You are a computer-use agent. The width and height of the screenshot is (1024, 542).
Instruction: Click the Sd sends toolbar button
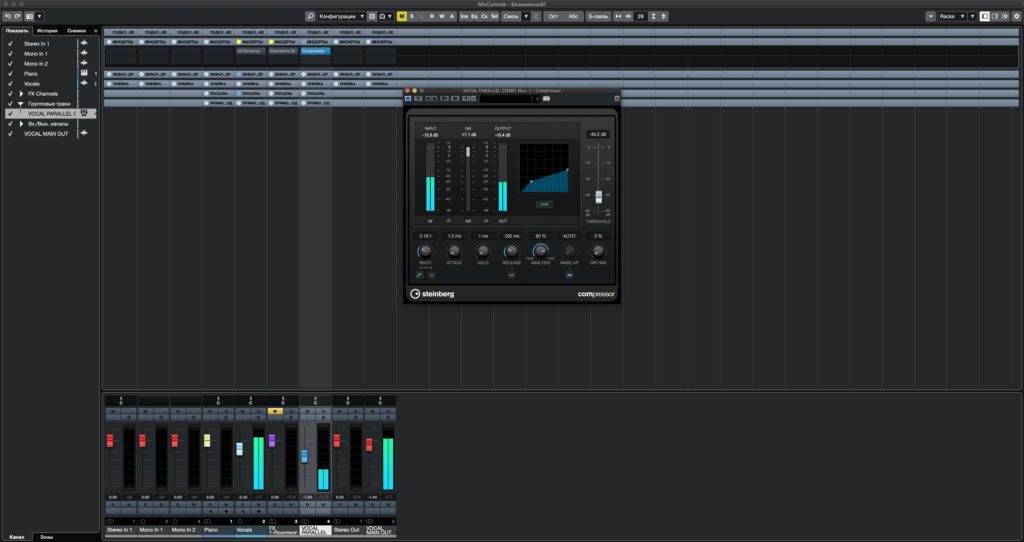click(x=494, y=16)
